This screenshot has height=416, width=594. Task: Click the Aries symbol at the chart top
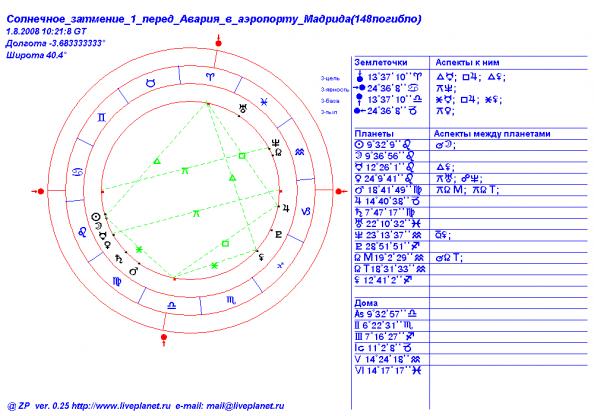210,77
